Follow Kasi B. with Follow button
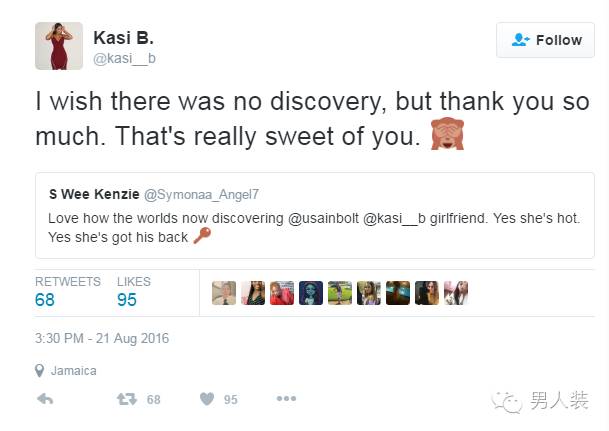 (545, 40)
